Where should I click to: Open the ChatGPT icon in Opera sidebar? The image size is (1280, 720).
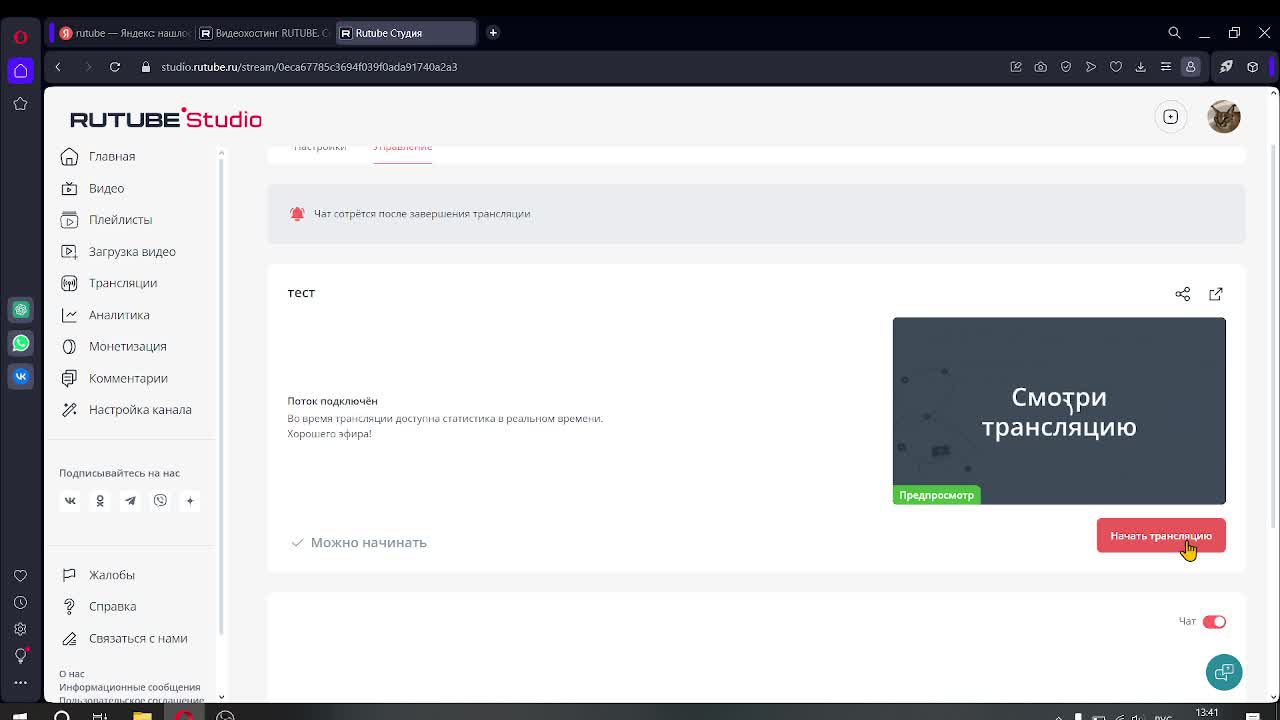[21, 310]
